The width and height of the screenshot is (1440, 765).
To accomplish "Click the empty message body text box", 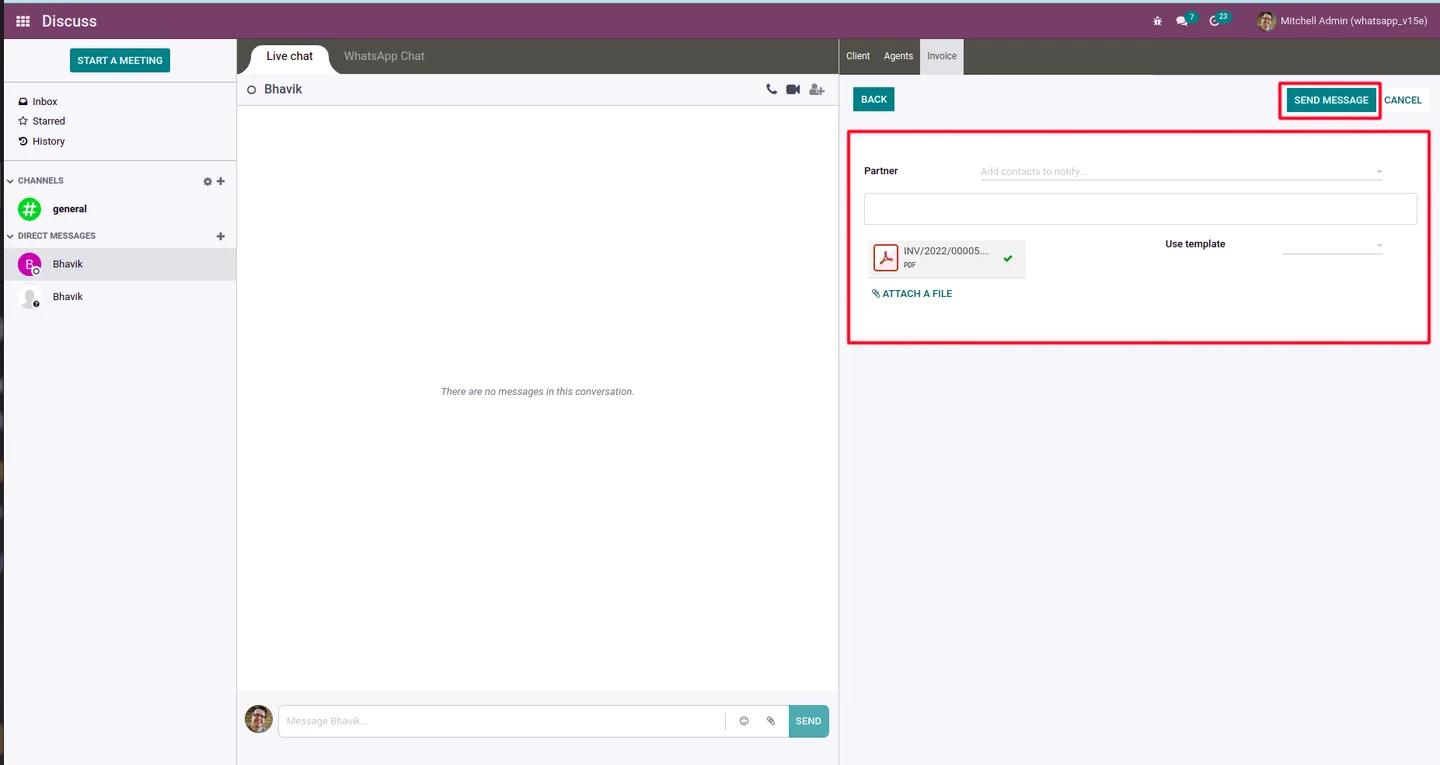I will click(1140, 209).
